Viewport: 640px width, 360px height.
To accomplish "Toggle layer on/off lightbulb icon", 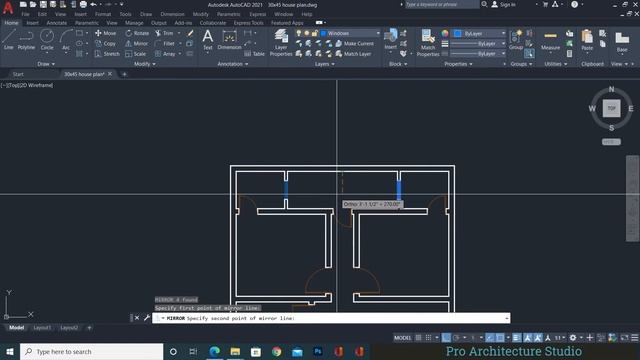I will coord(299,33).
